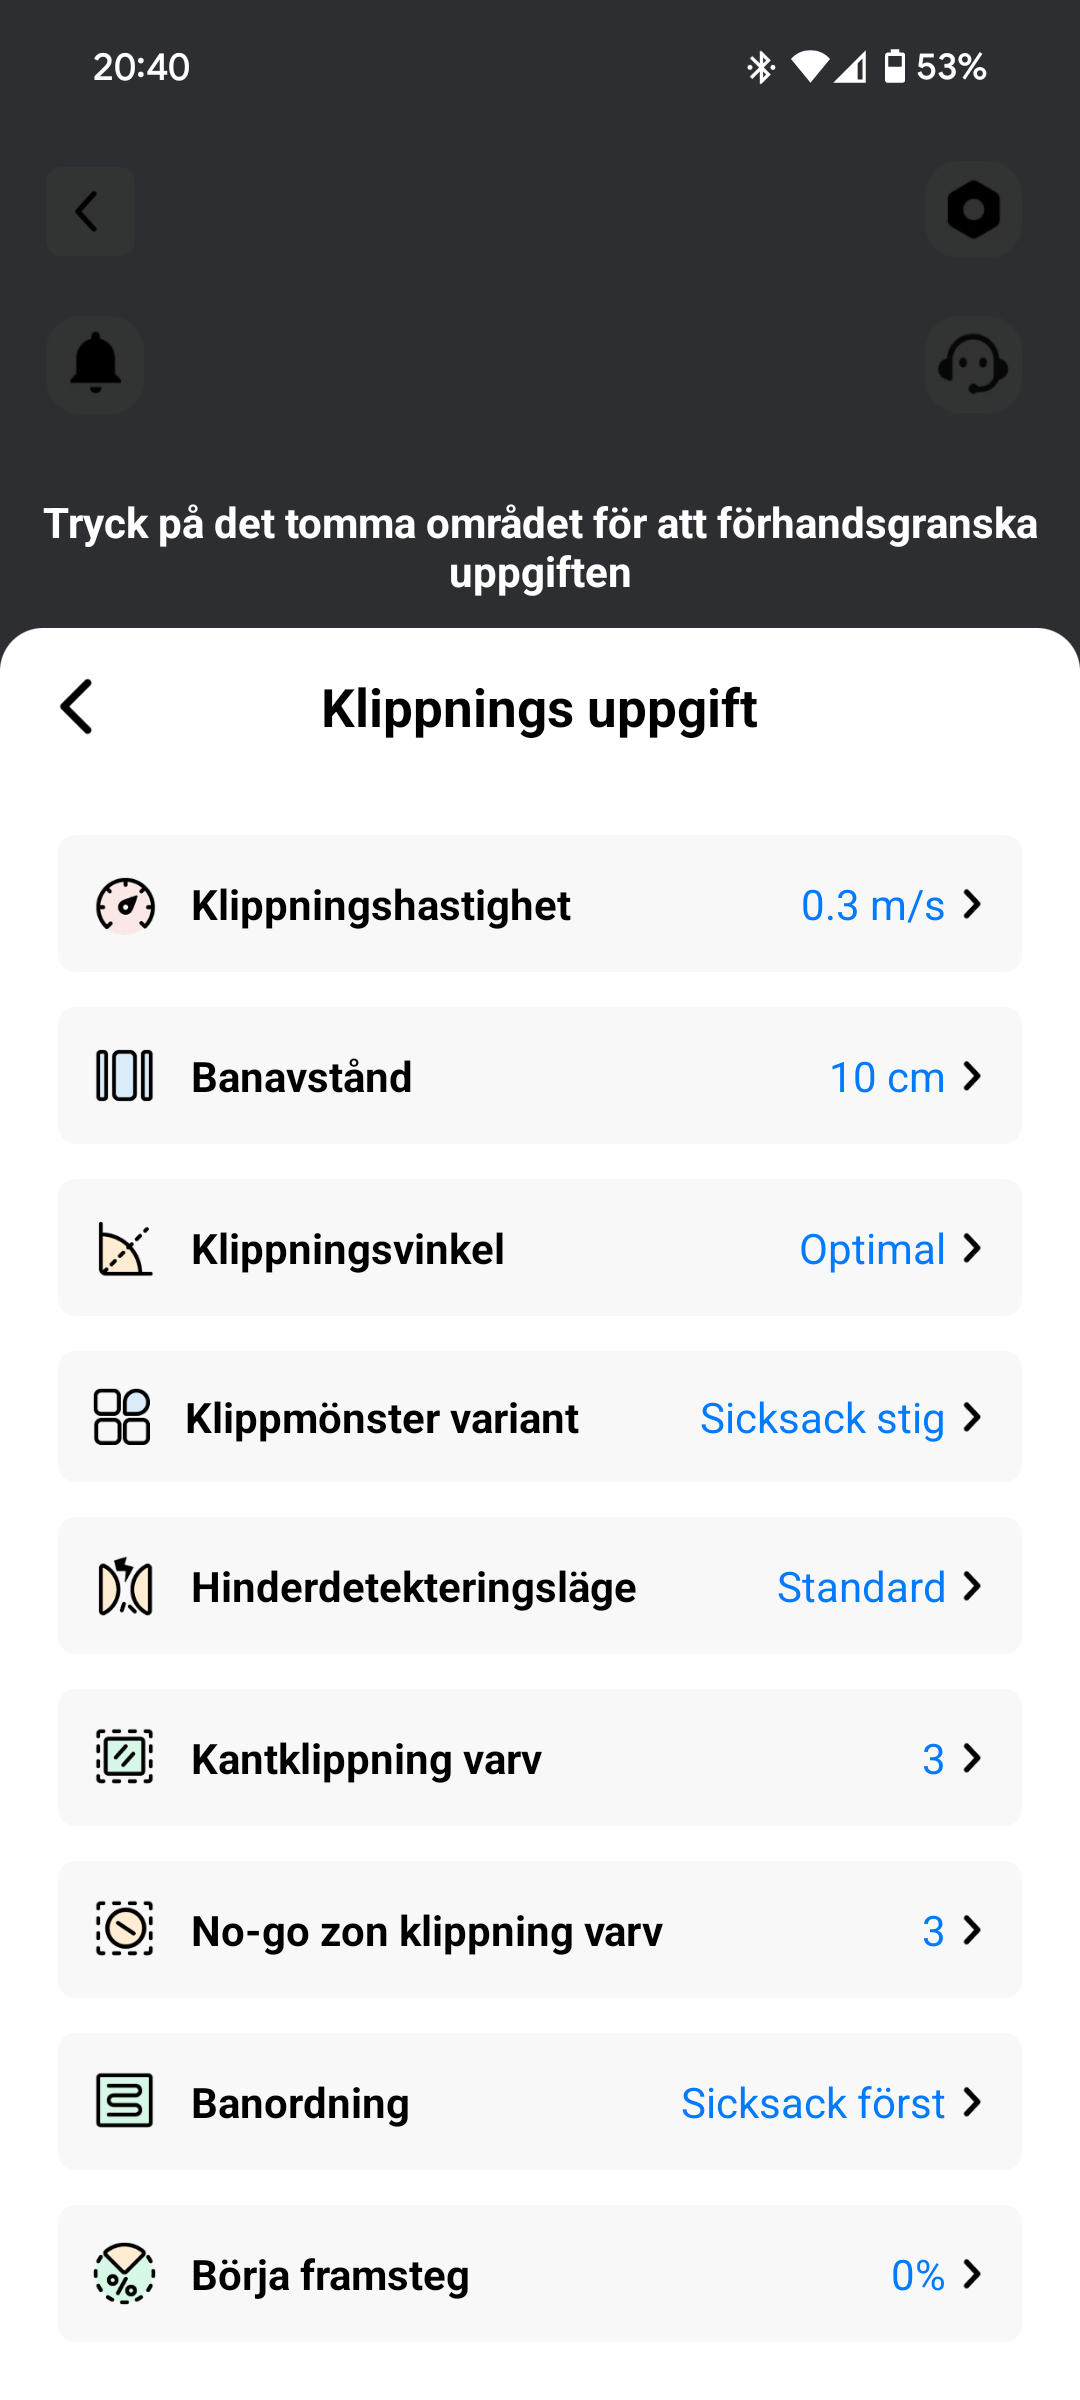Tap the Börja framsteg percent icon
1080x2400 pixels.
[125, 2274]
